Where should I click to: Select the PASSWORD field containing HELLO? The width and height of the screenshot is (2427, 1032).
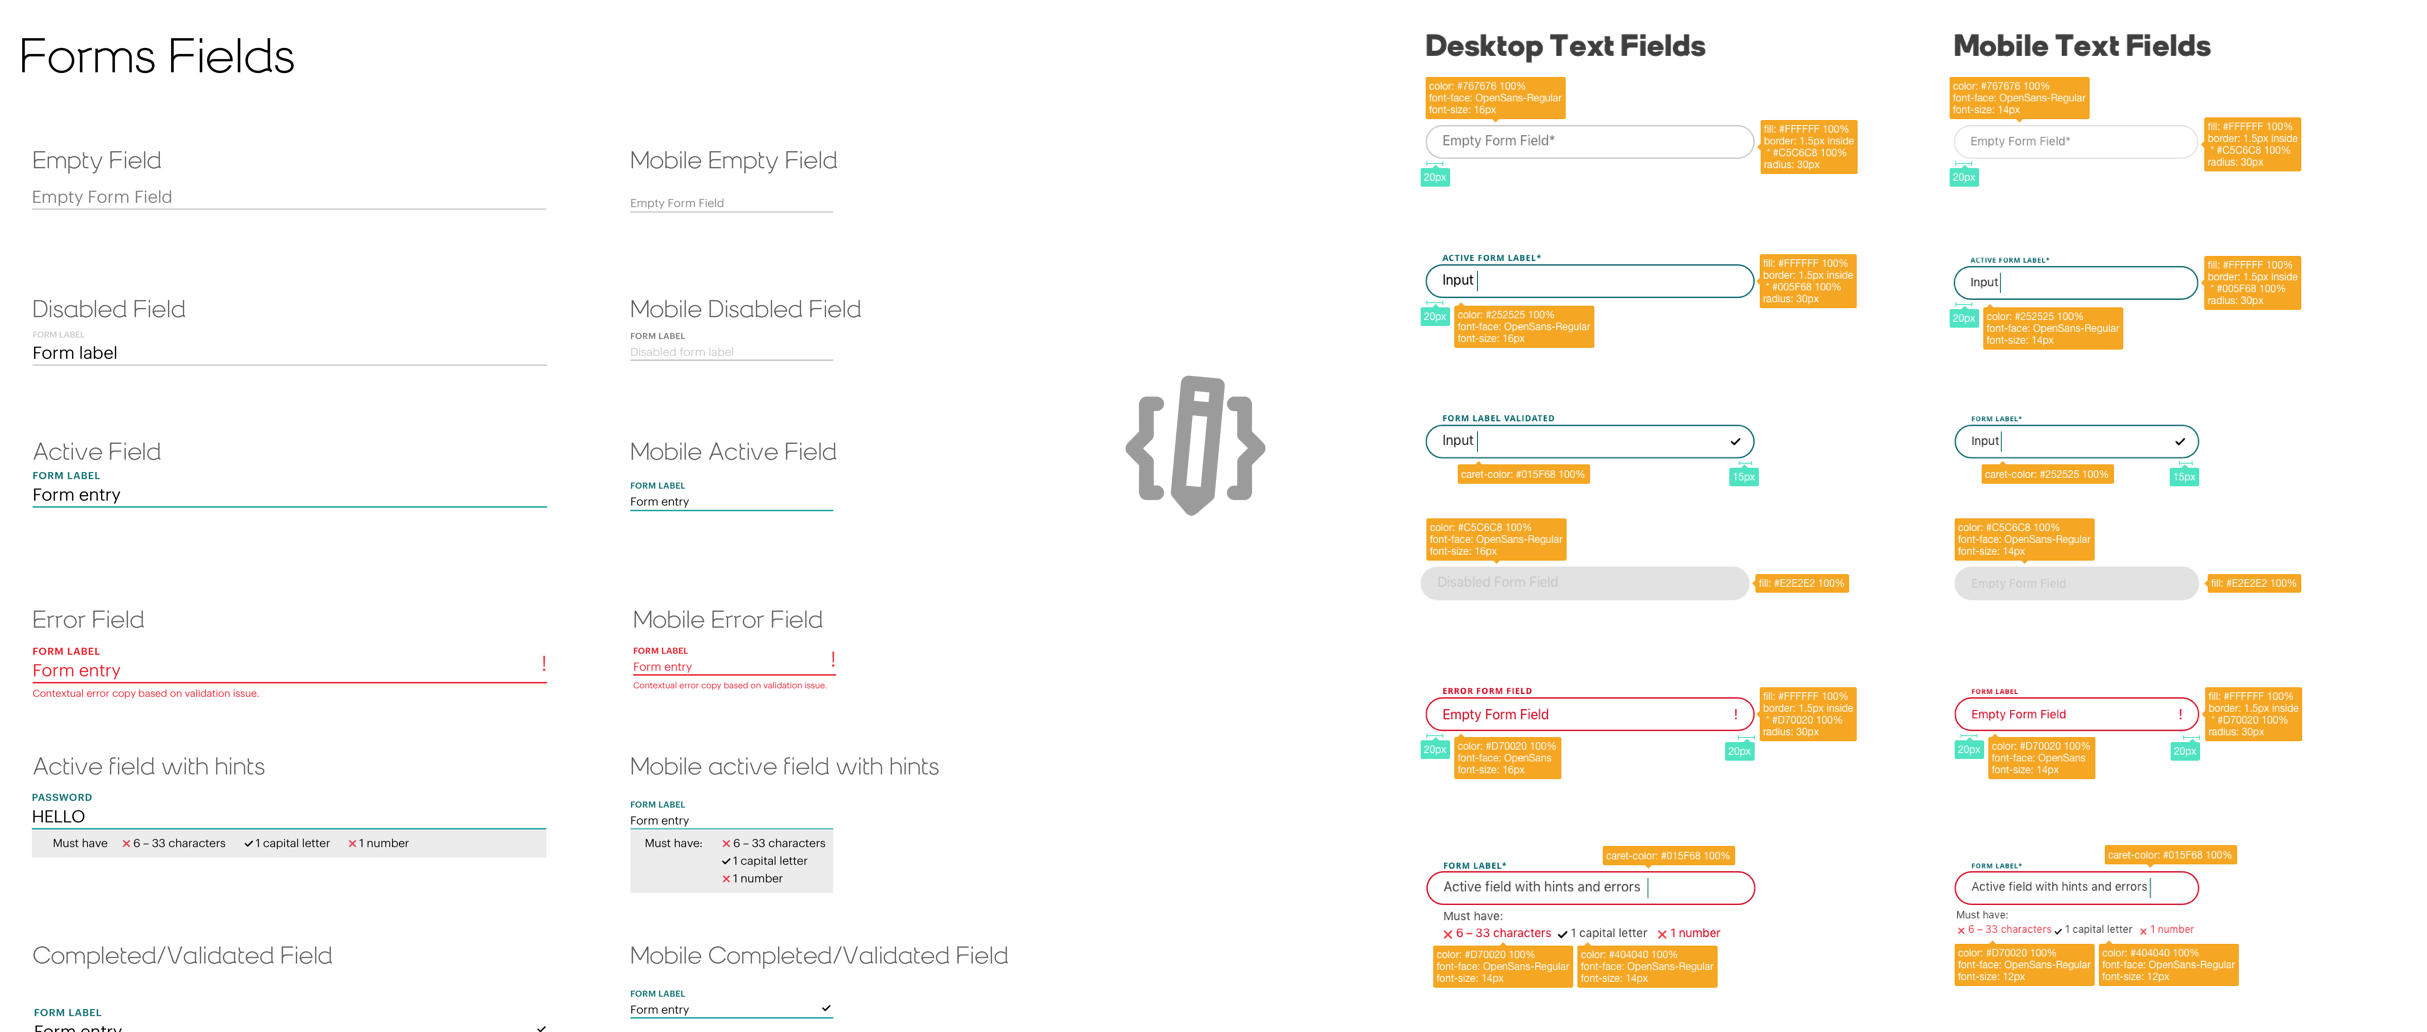(x=288, y=817)
